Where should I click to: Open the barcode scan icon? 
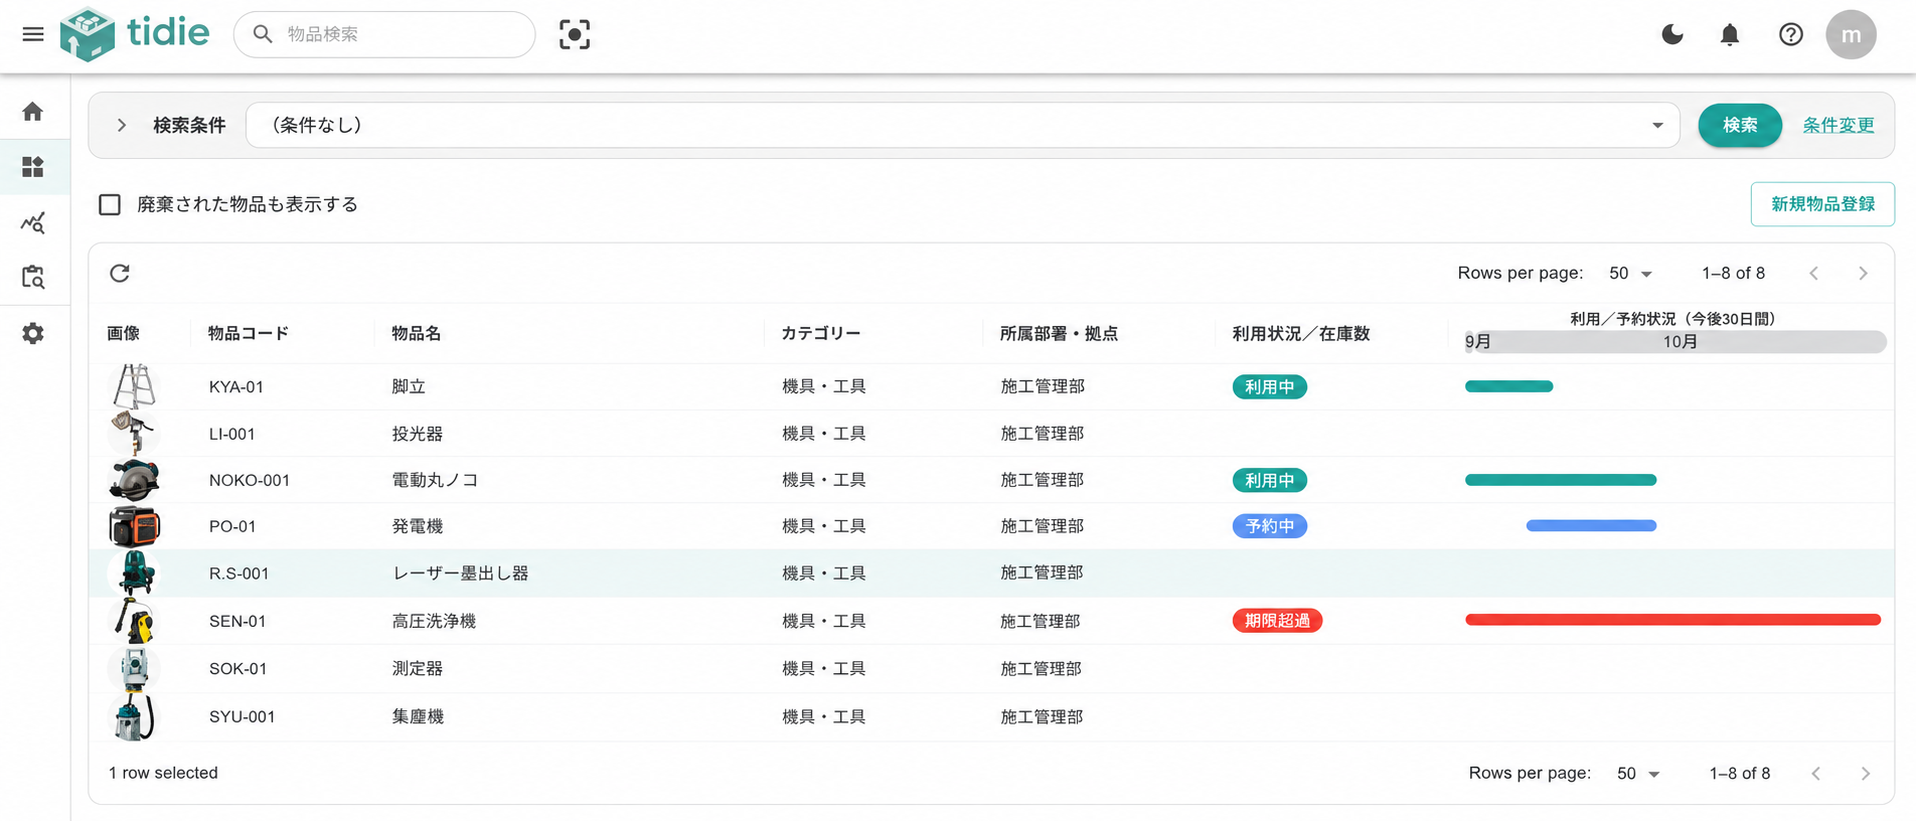click(574, 34)
